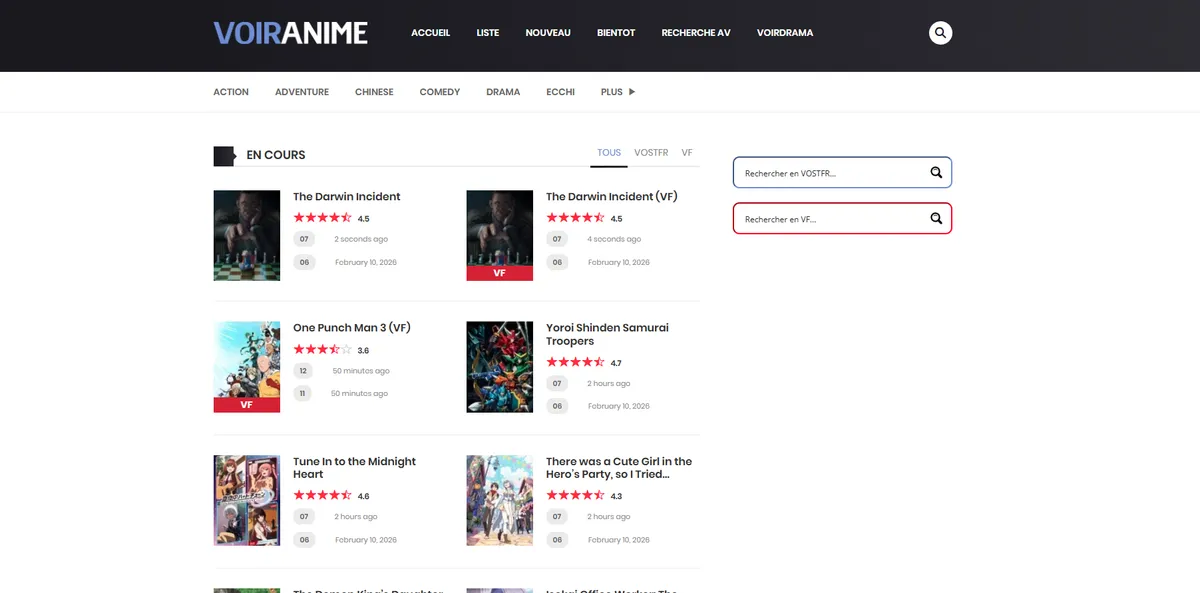Open the NOUVEAU menu item

547,32
